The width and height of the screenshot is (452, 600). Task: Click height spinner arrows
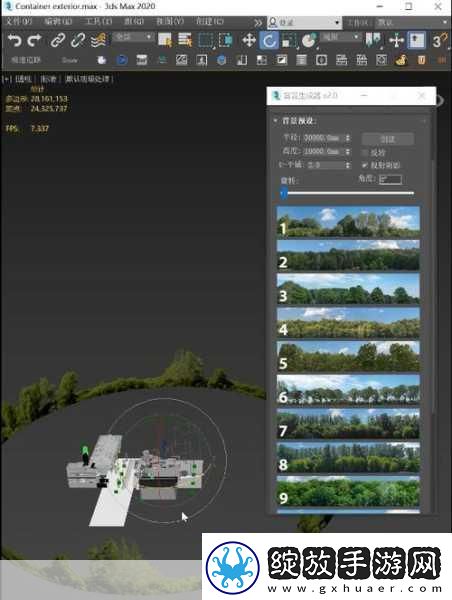click(x=348, y=152)
